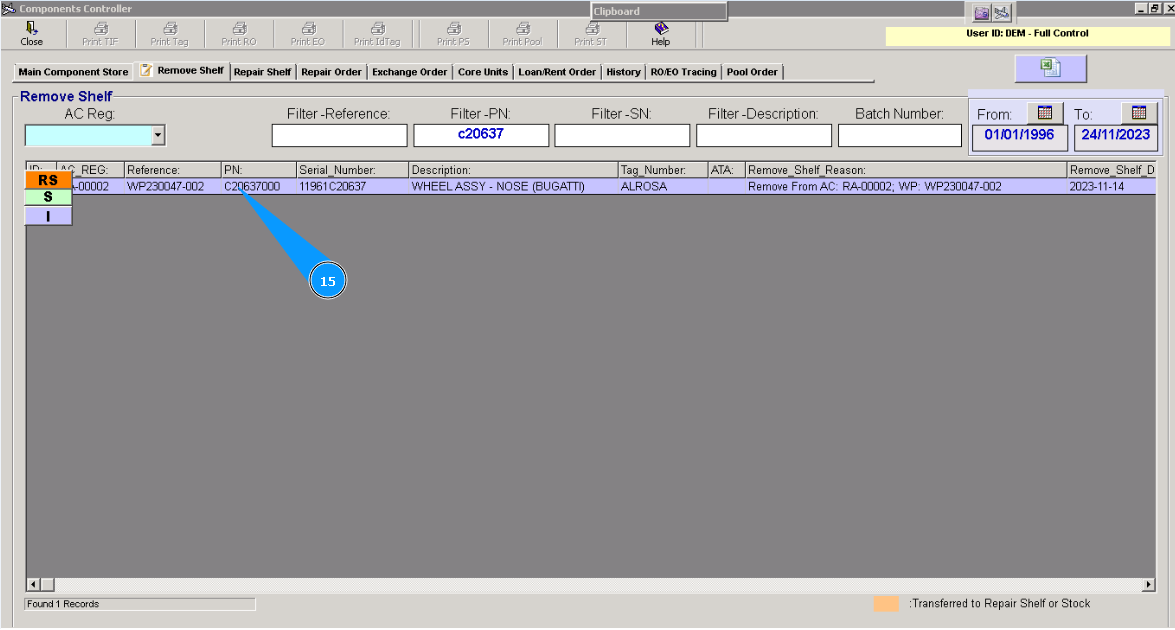Click the Print Pool toolbar icon
The image size is (1175, 630).
(x=522, y=34)
